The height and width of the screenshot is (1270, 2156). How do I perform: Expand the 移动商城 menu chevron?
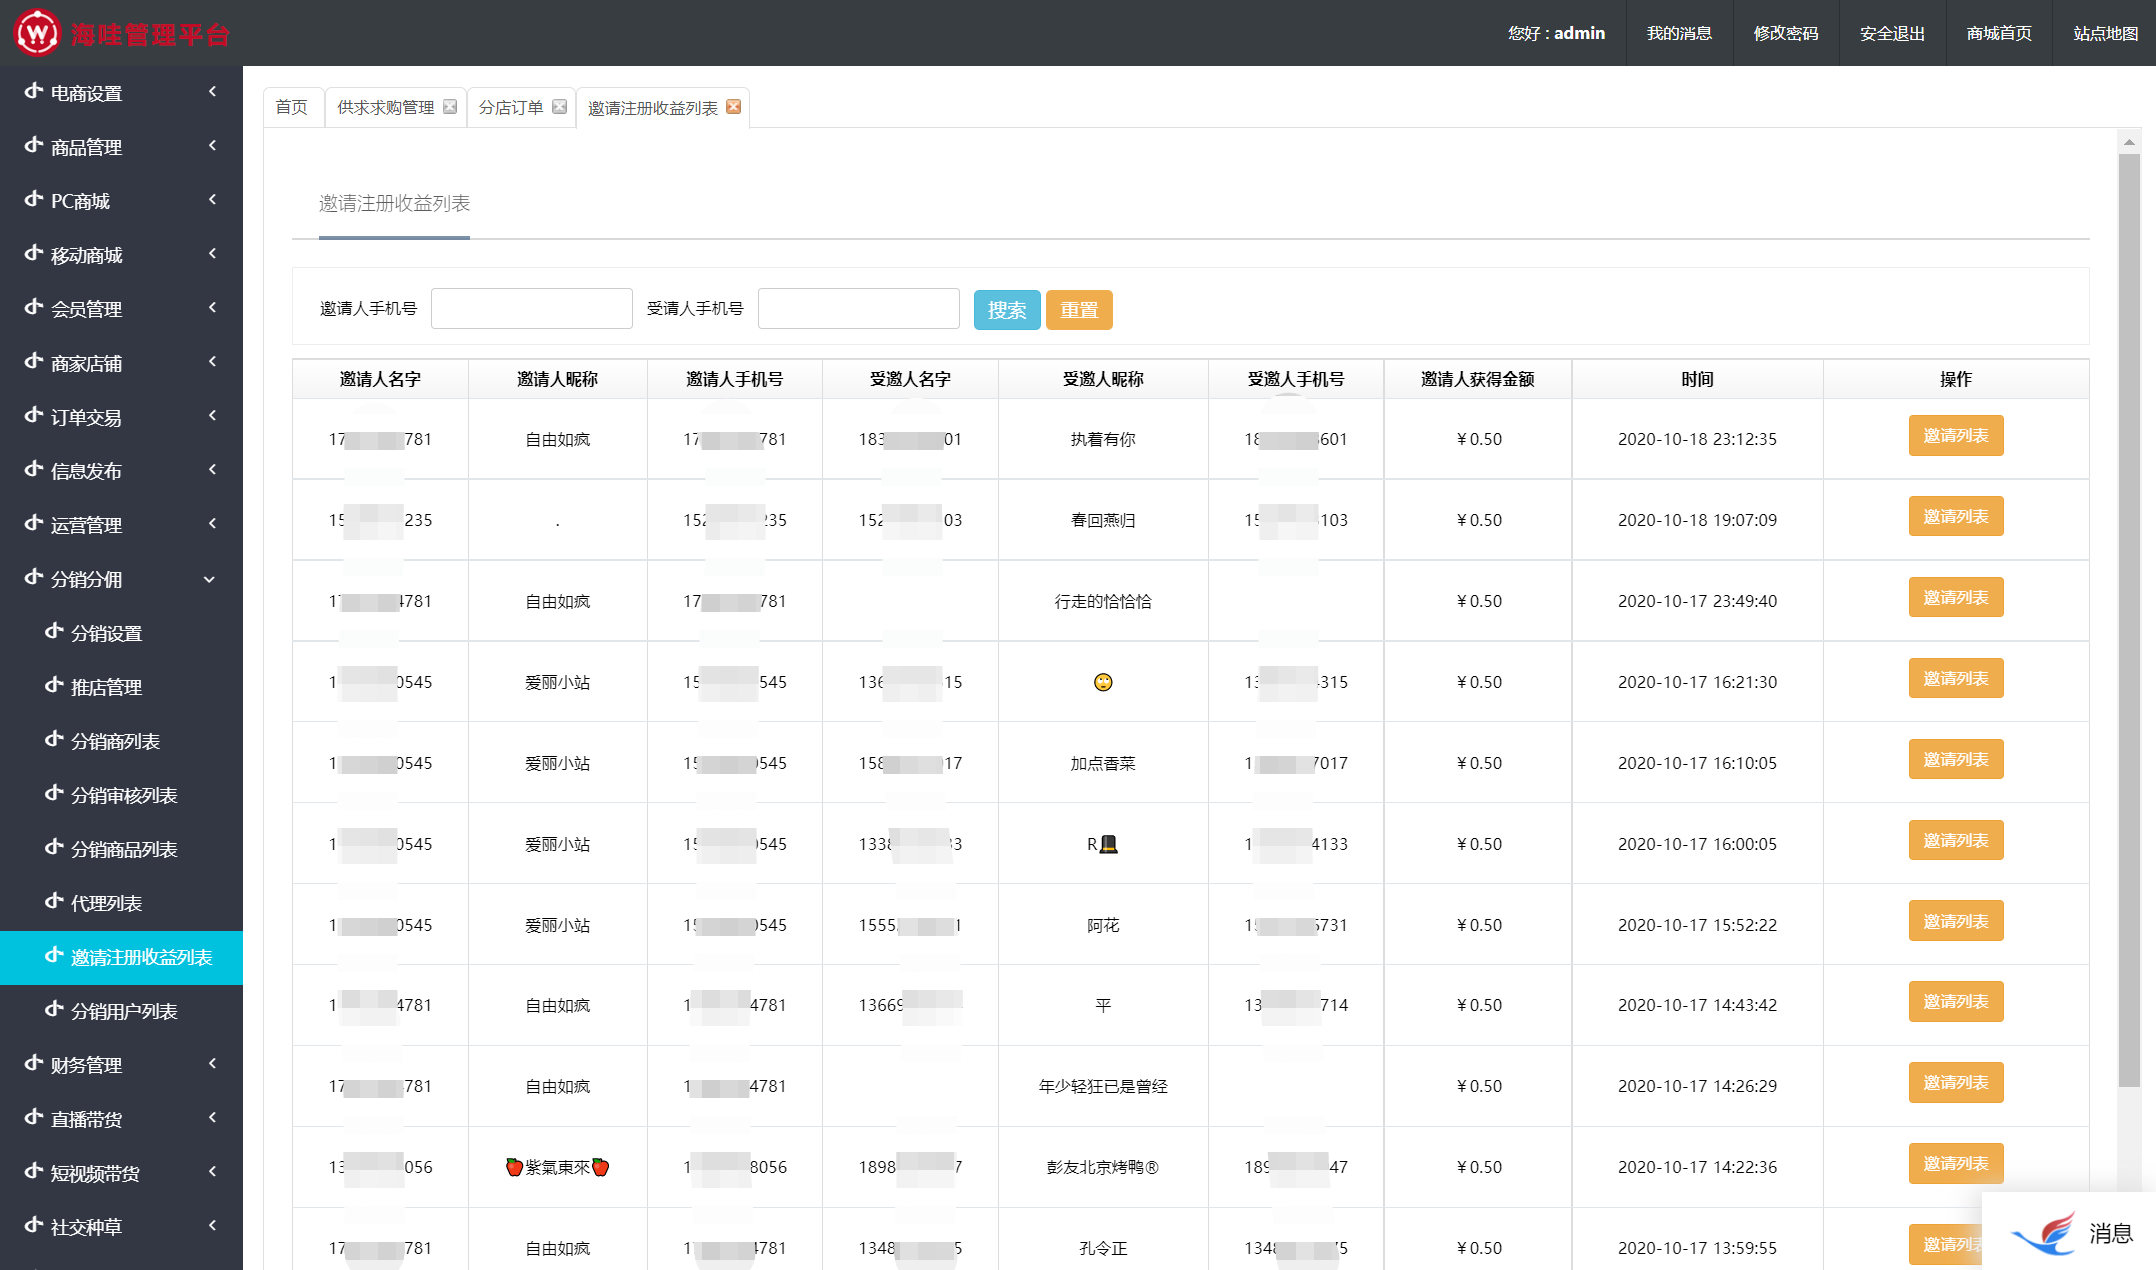click(x=212, y=254)
